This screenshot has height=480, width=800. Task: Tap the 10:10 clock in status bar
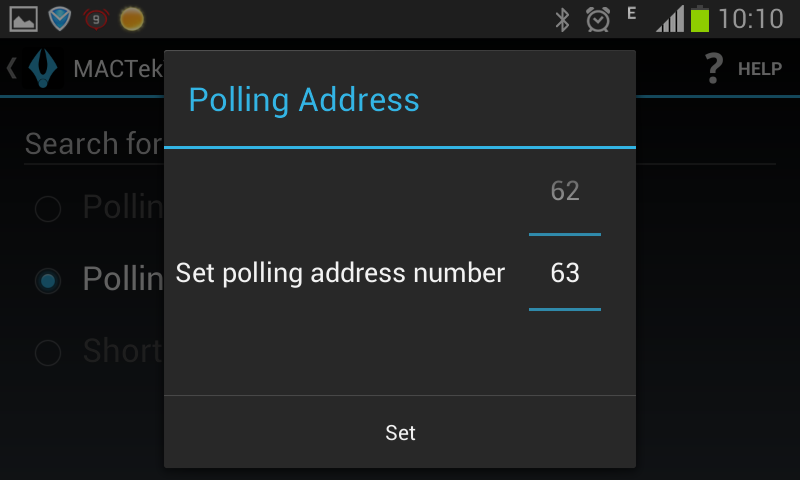pyautogui.click(x=751, y=18)
